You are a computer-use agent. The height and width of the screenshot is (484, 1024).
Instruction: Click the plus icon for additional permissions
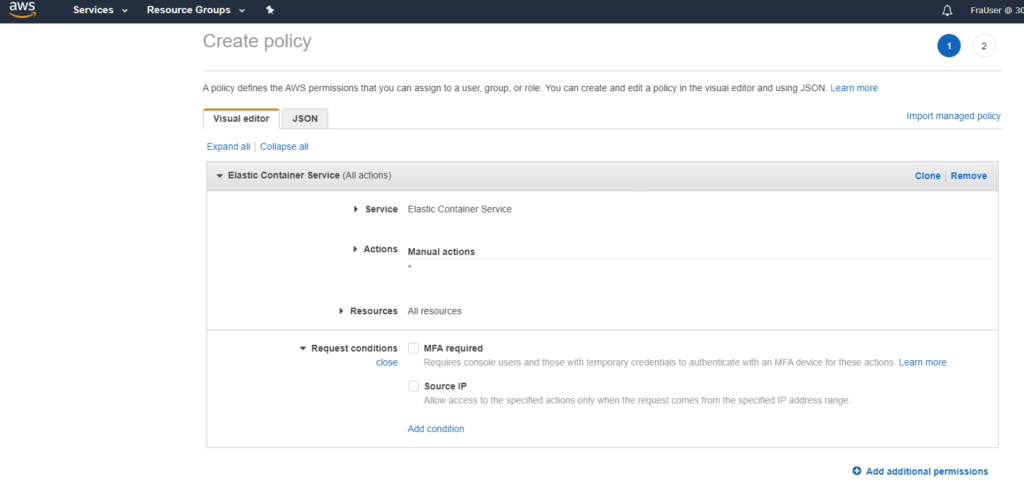[856, 471]
